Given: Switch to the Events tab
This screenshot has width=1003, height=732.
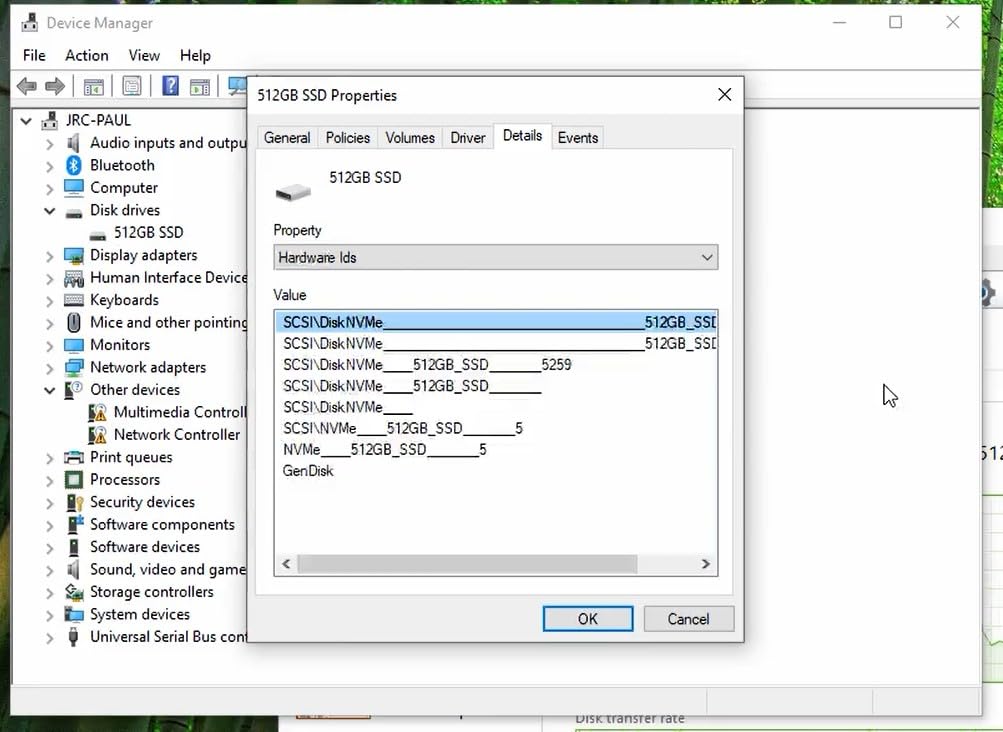Looking at the screenshot, I should pyautogui.click(x=578, y=138).
